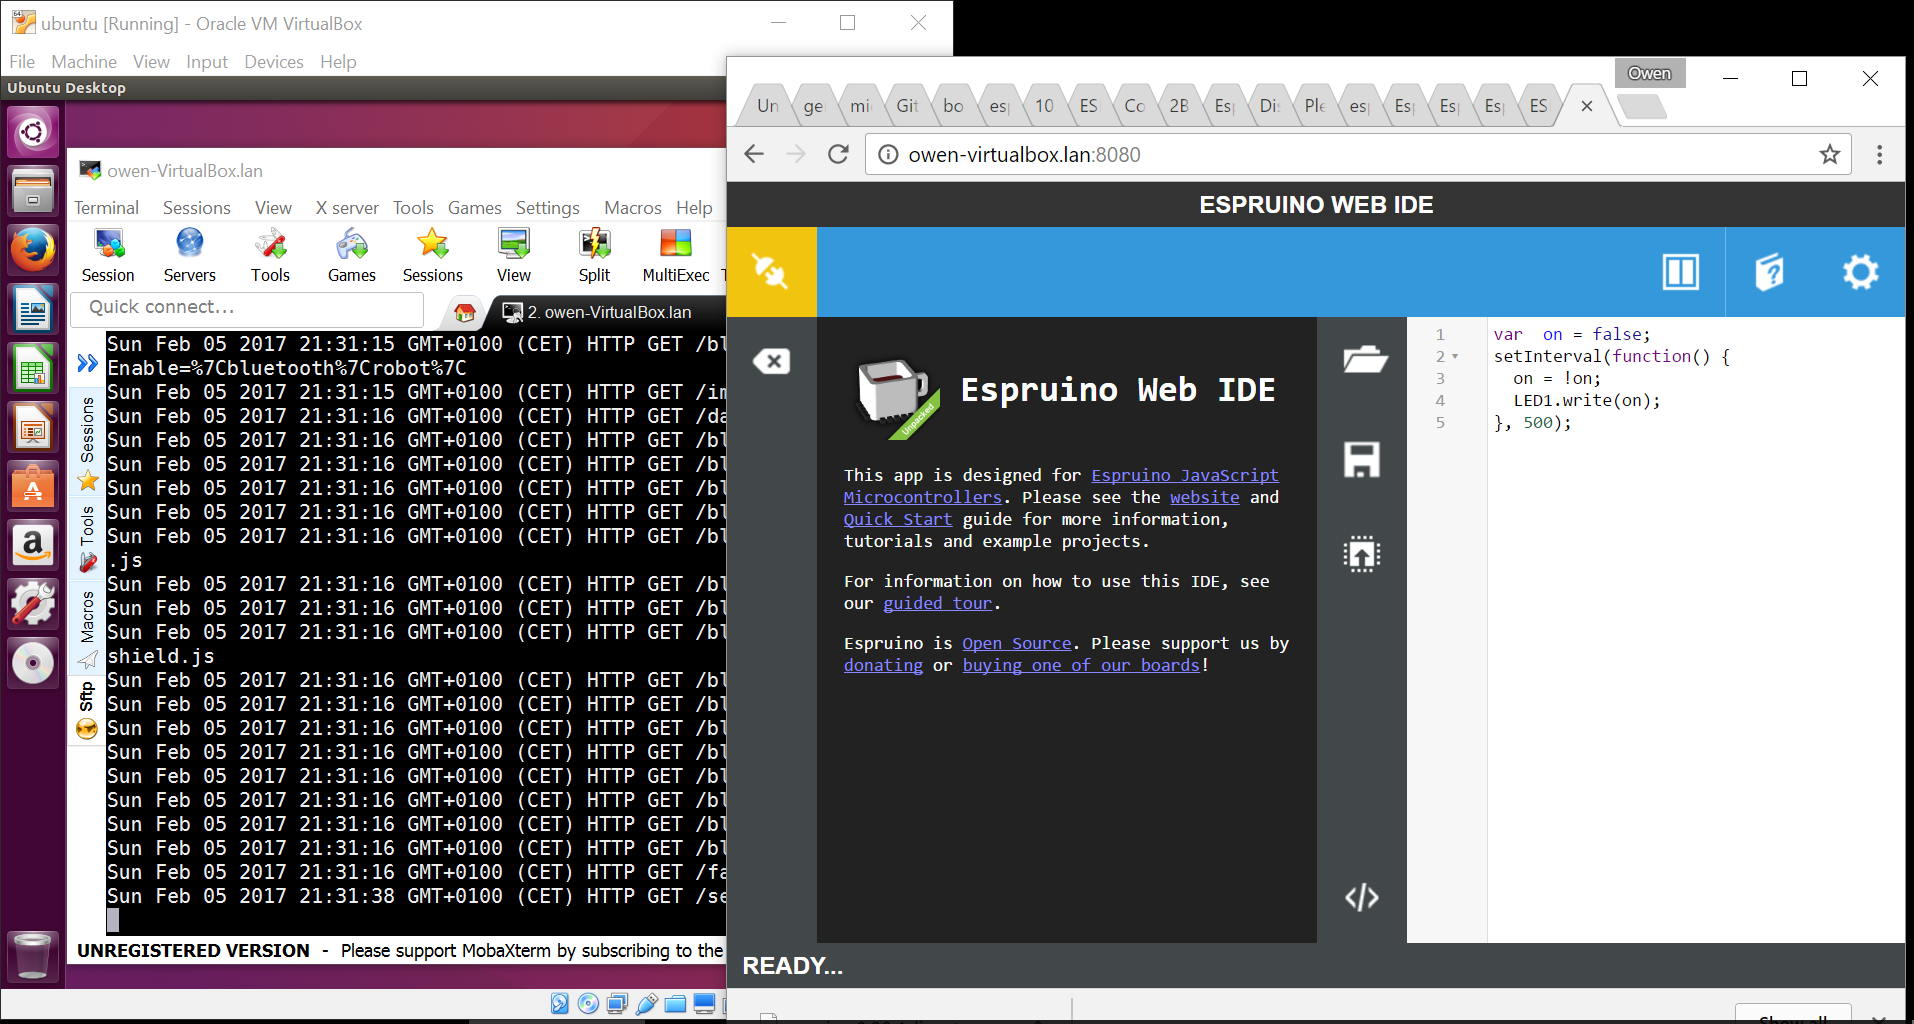
Task: Bookmark the page with the Chrome star icon
Action: [1829, 154]
